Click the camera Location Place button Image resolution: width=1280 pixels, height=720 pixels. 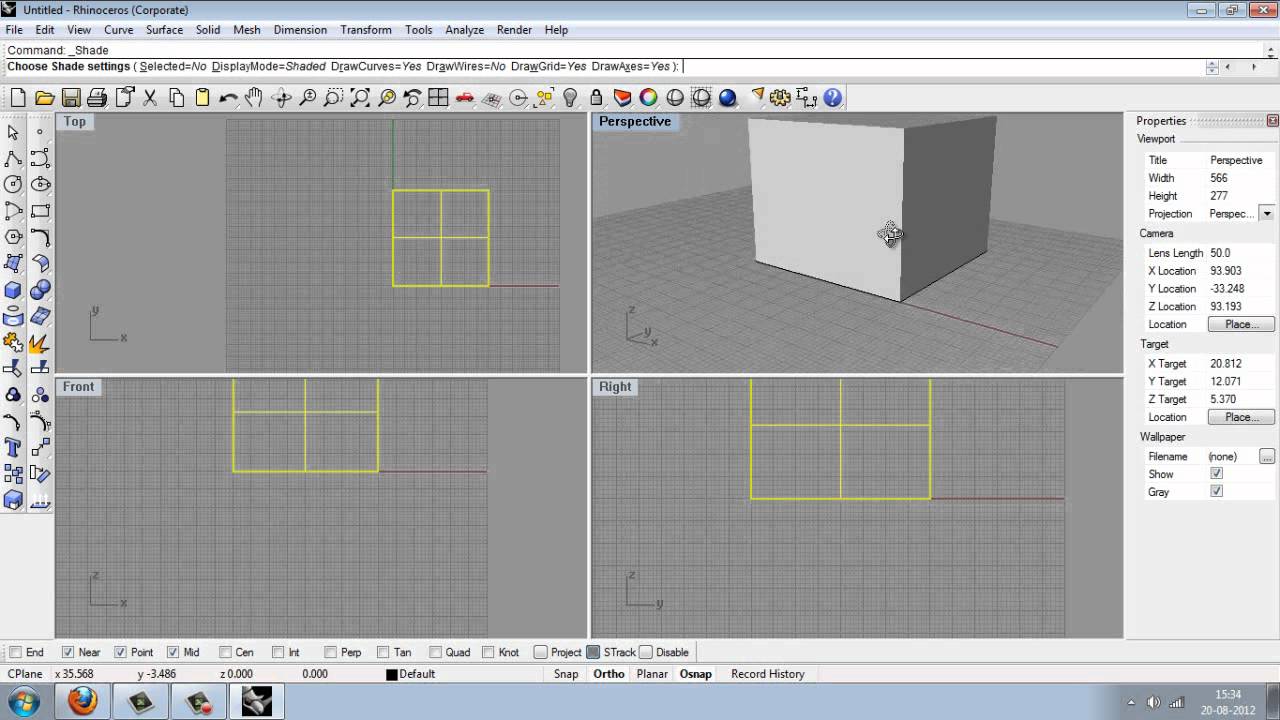(x=1241, y=324)
